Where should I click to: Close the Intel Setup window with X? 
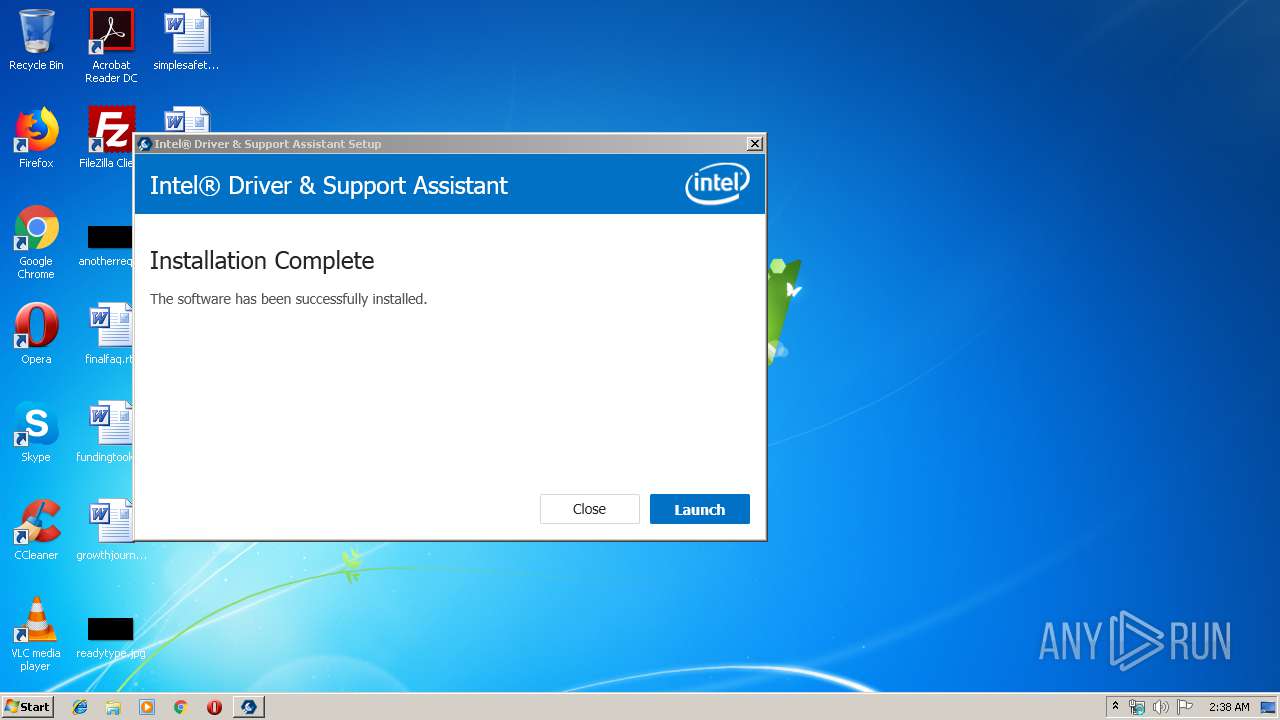pos(755,144)
